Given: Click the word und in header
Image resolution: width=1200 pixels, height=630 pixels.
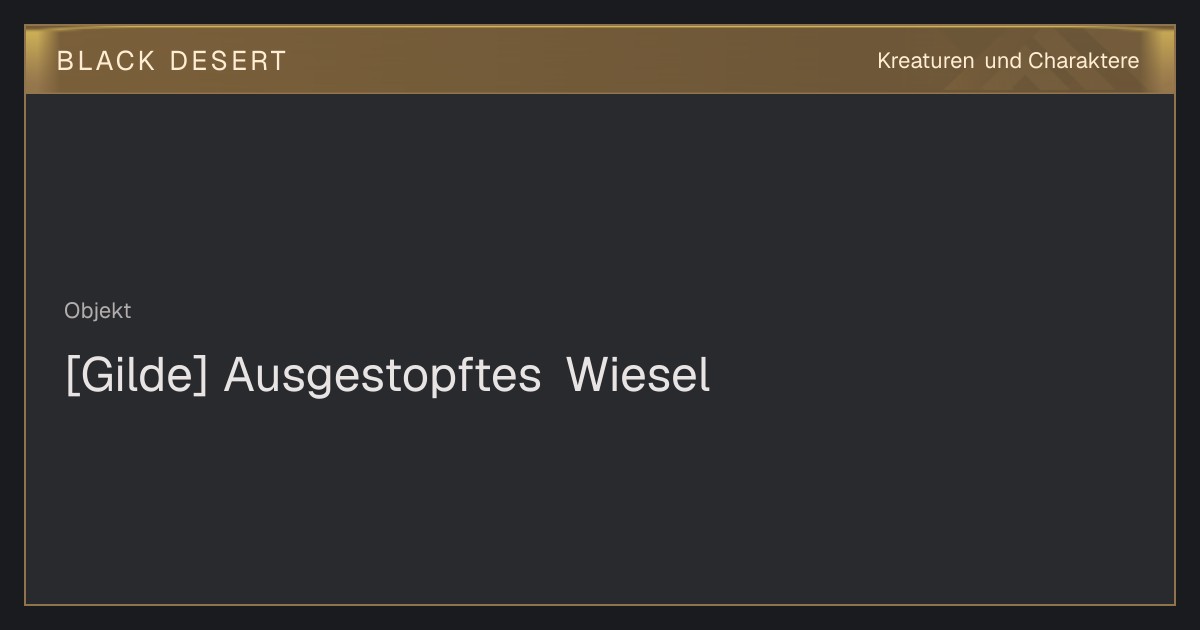Looking at the screenshot, I should 1003,61.
